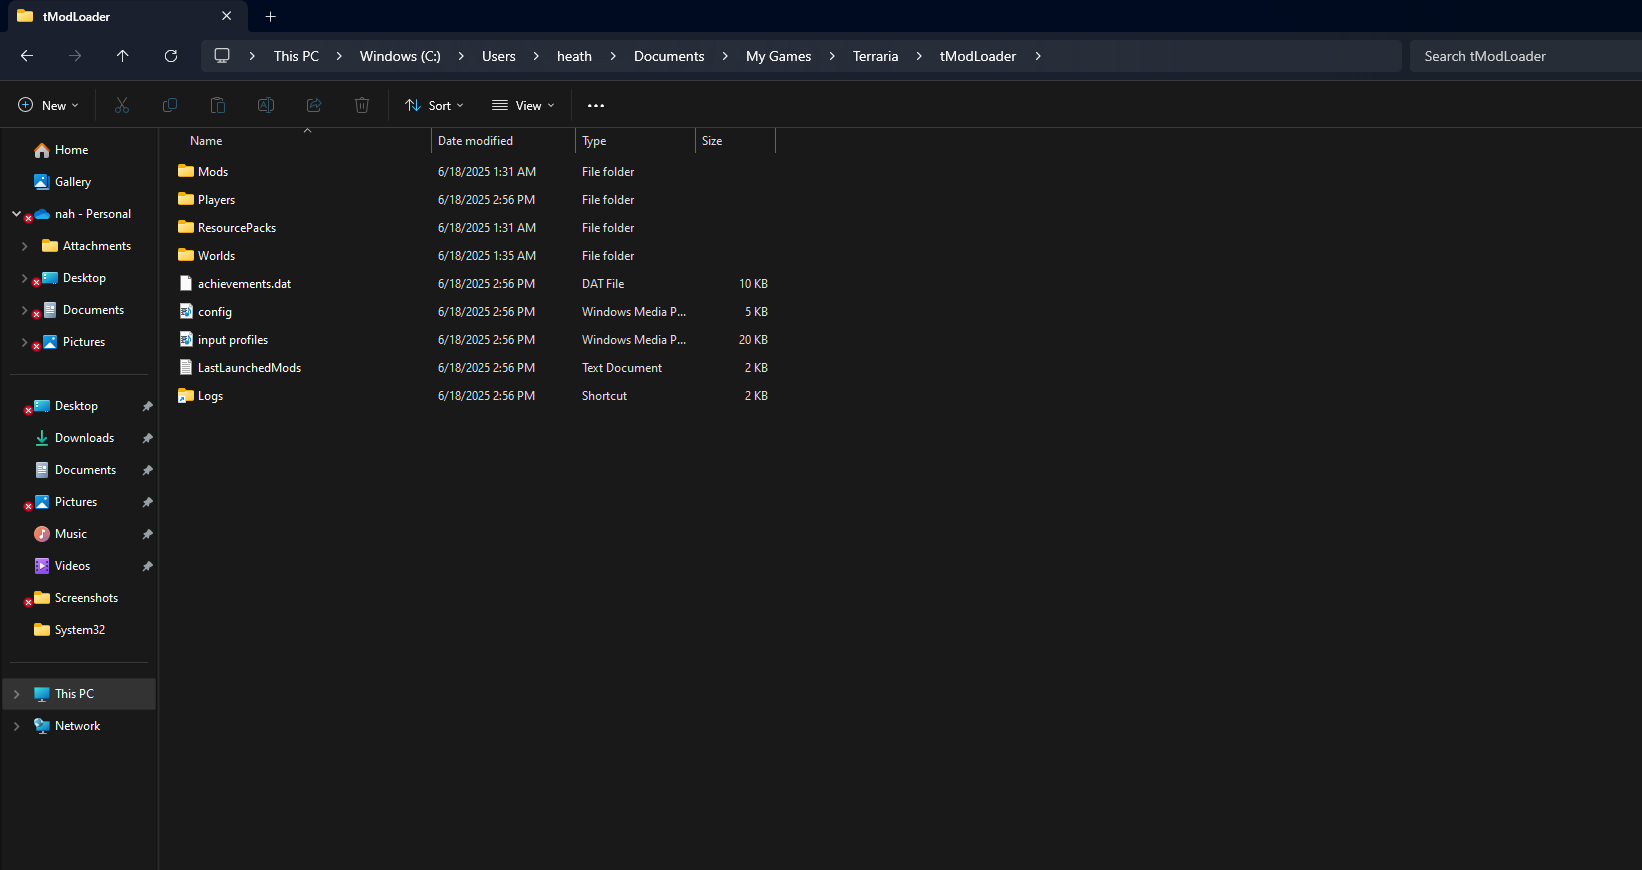
Task: Click the Delete trash icon
Action: [362, 105]
